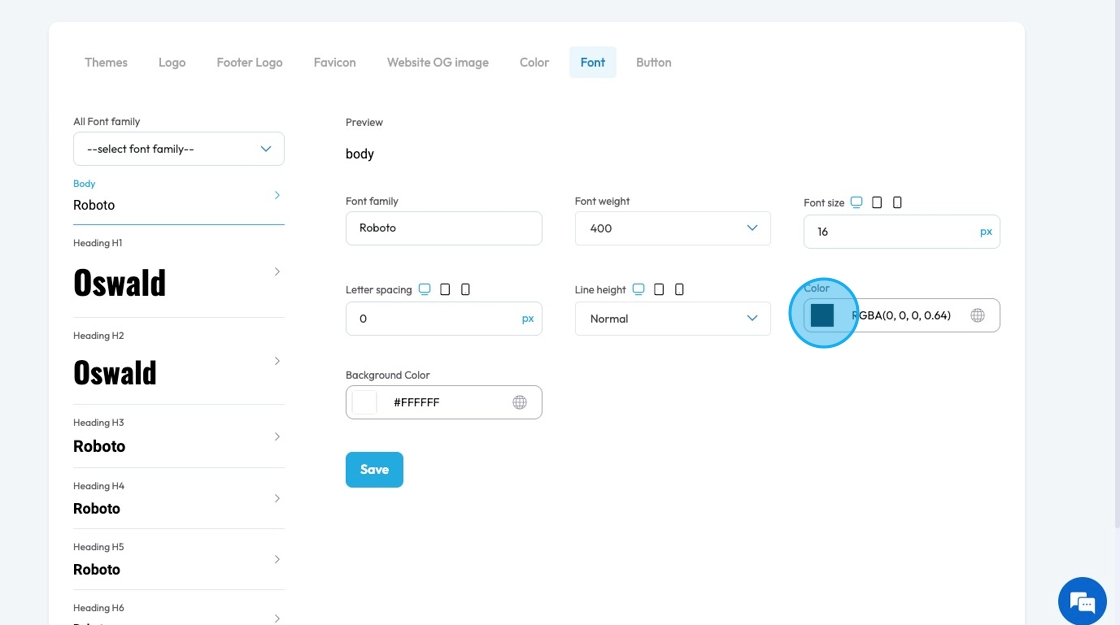1120x625 pixels.
Task: Open the Font tab
Action: pyautogui.click(x=593, y=62)
